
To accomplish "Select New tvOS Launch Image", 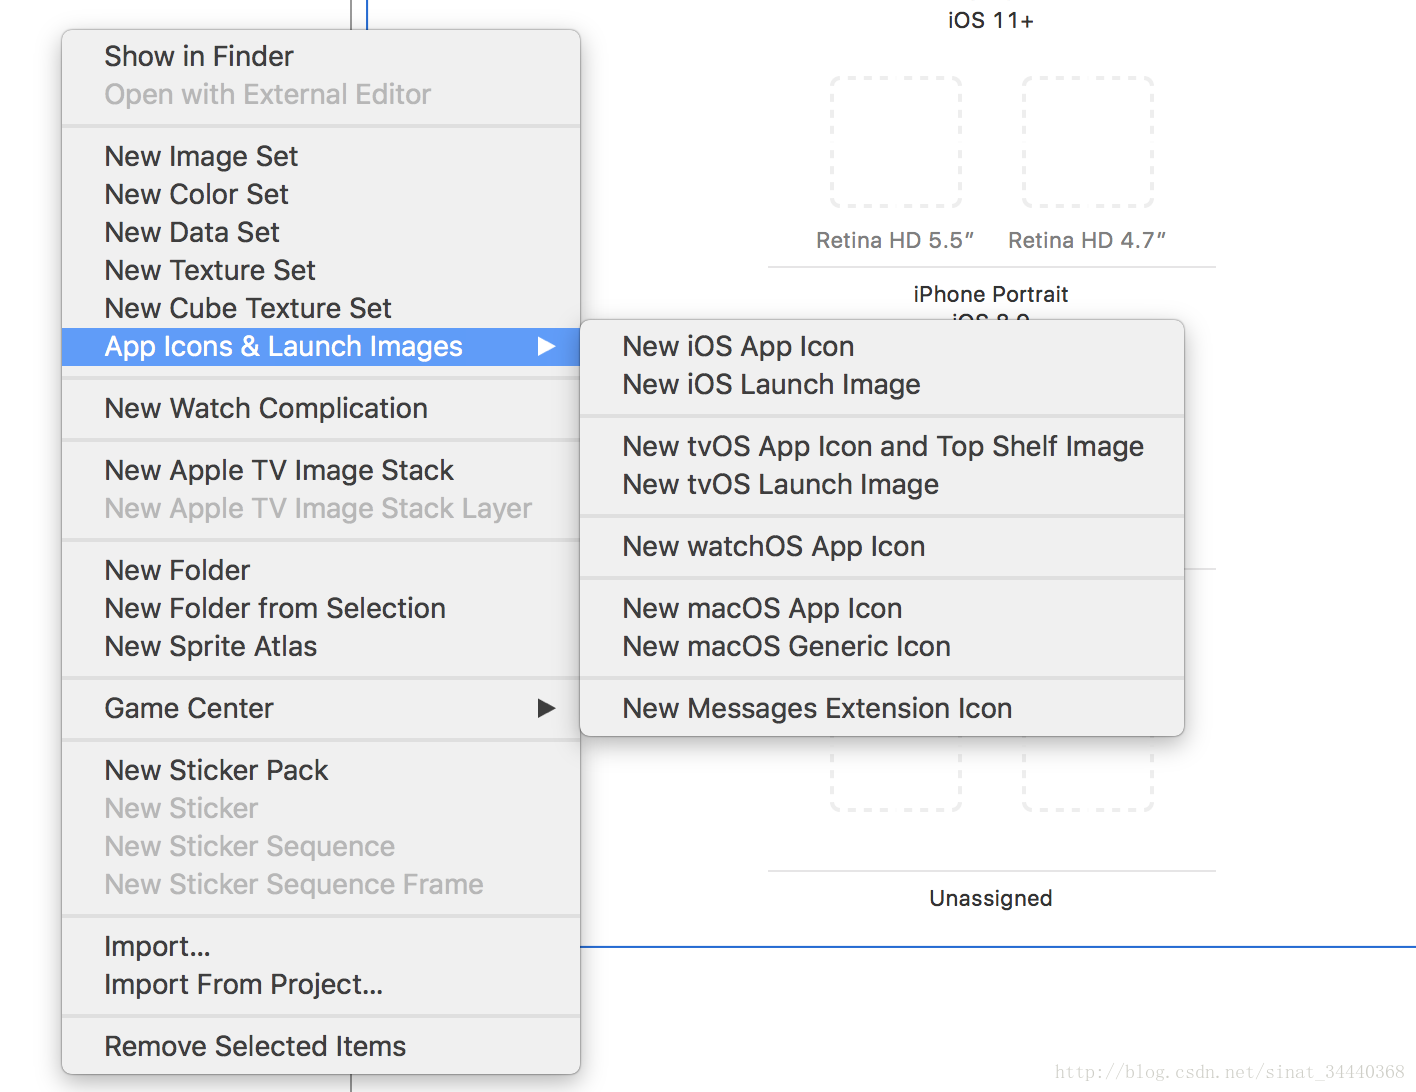I will [x=882, y=484].
